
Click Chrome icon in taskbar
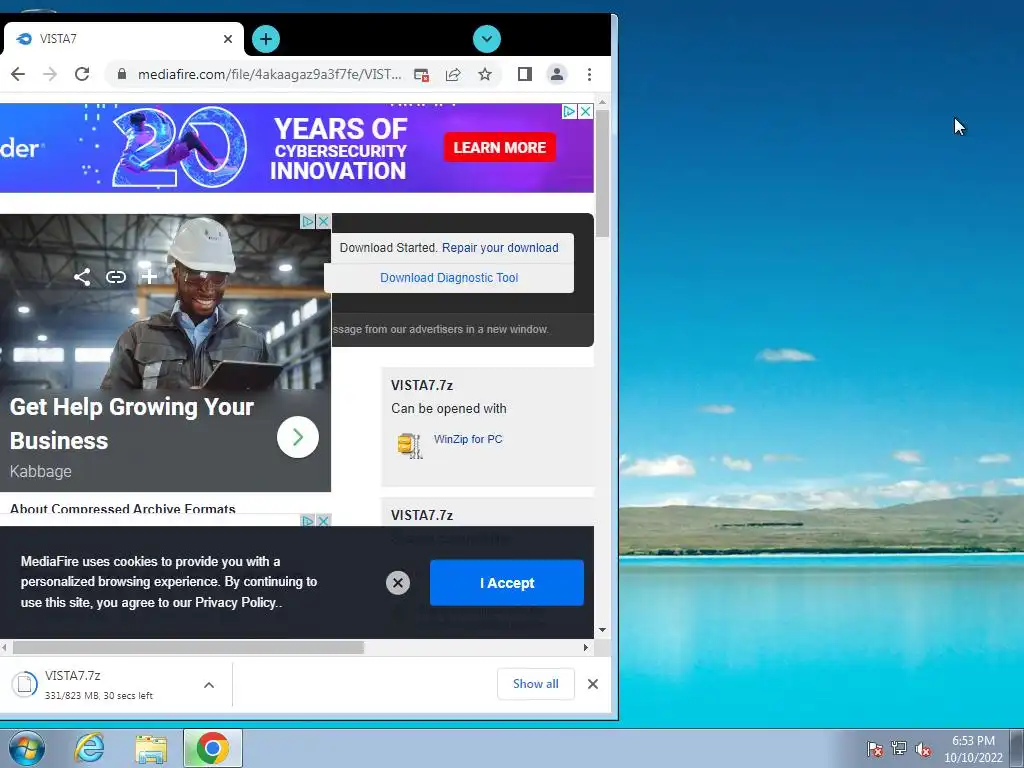coord(213,748)
